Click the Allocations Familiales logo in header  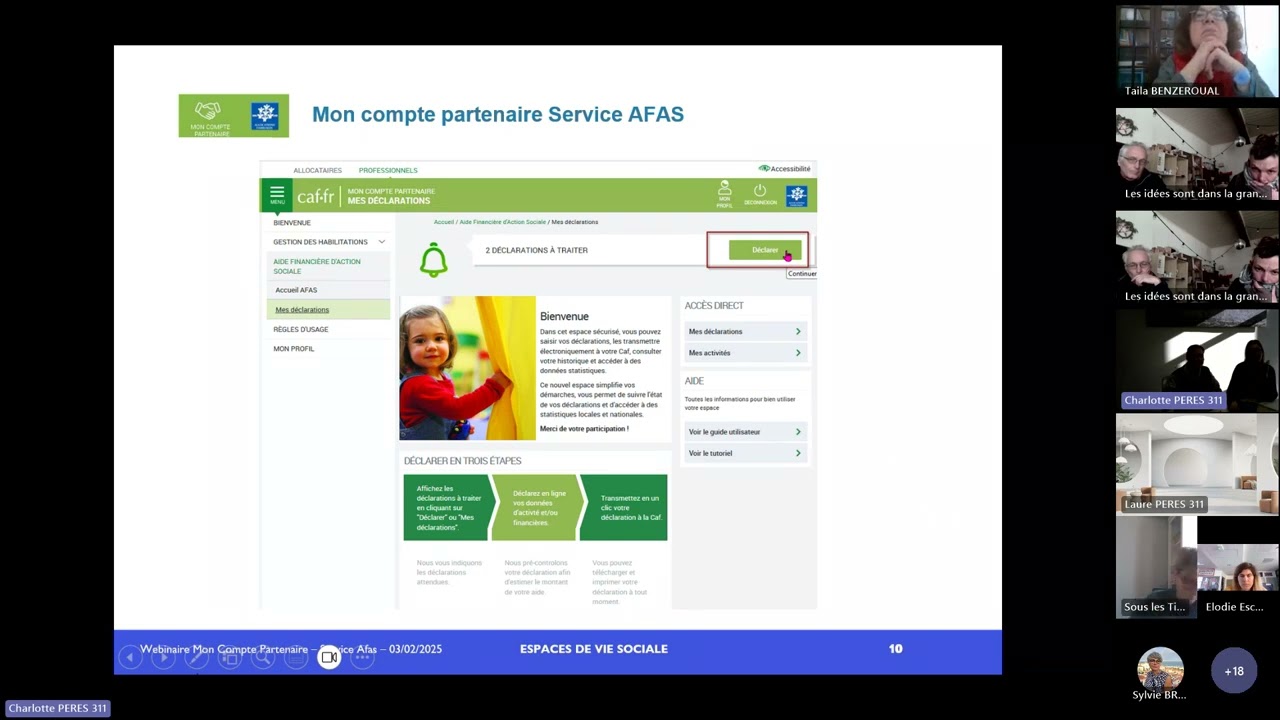[x=797, y=195]
